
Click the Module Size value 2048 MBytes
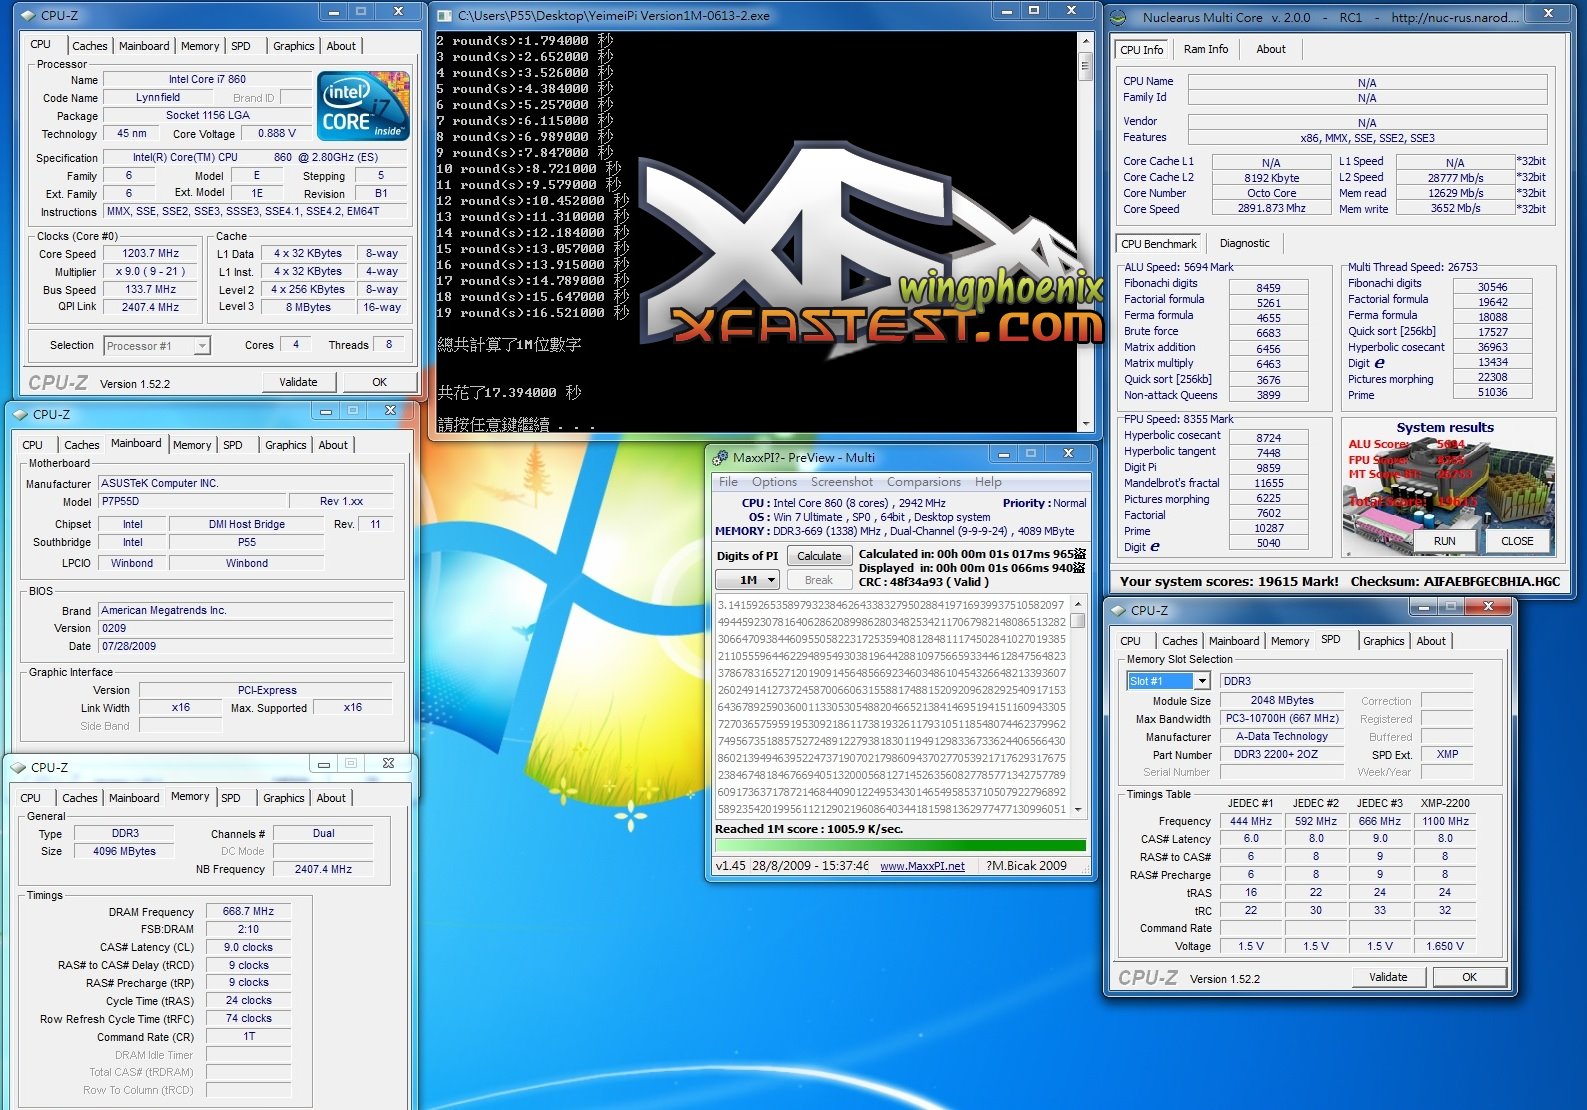coord(1282,701)
